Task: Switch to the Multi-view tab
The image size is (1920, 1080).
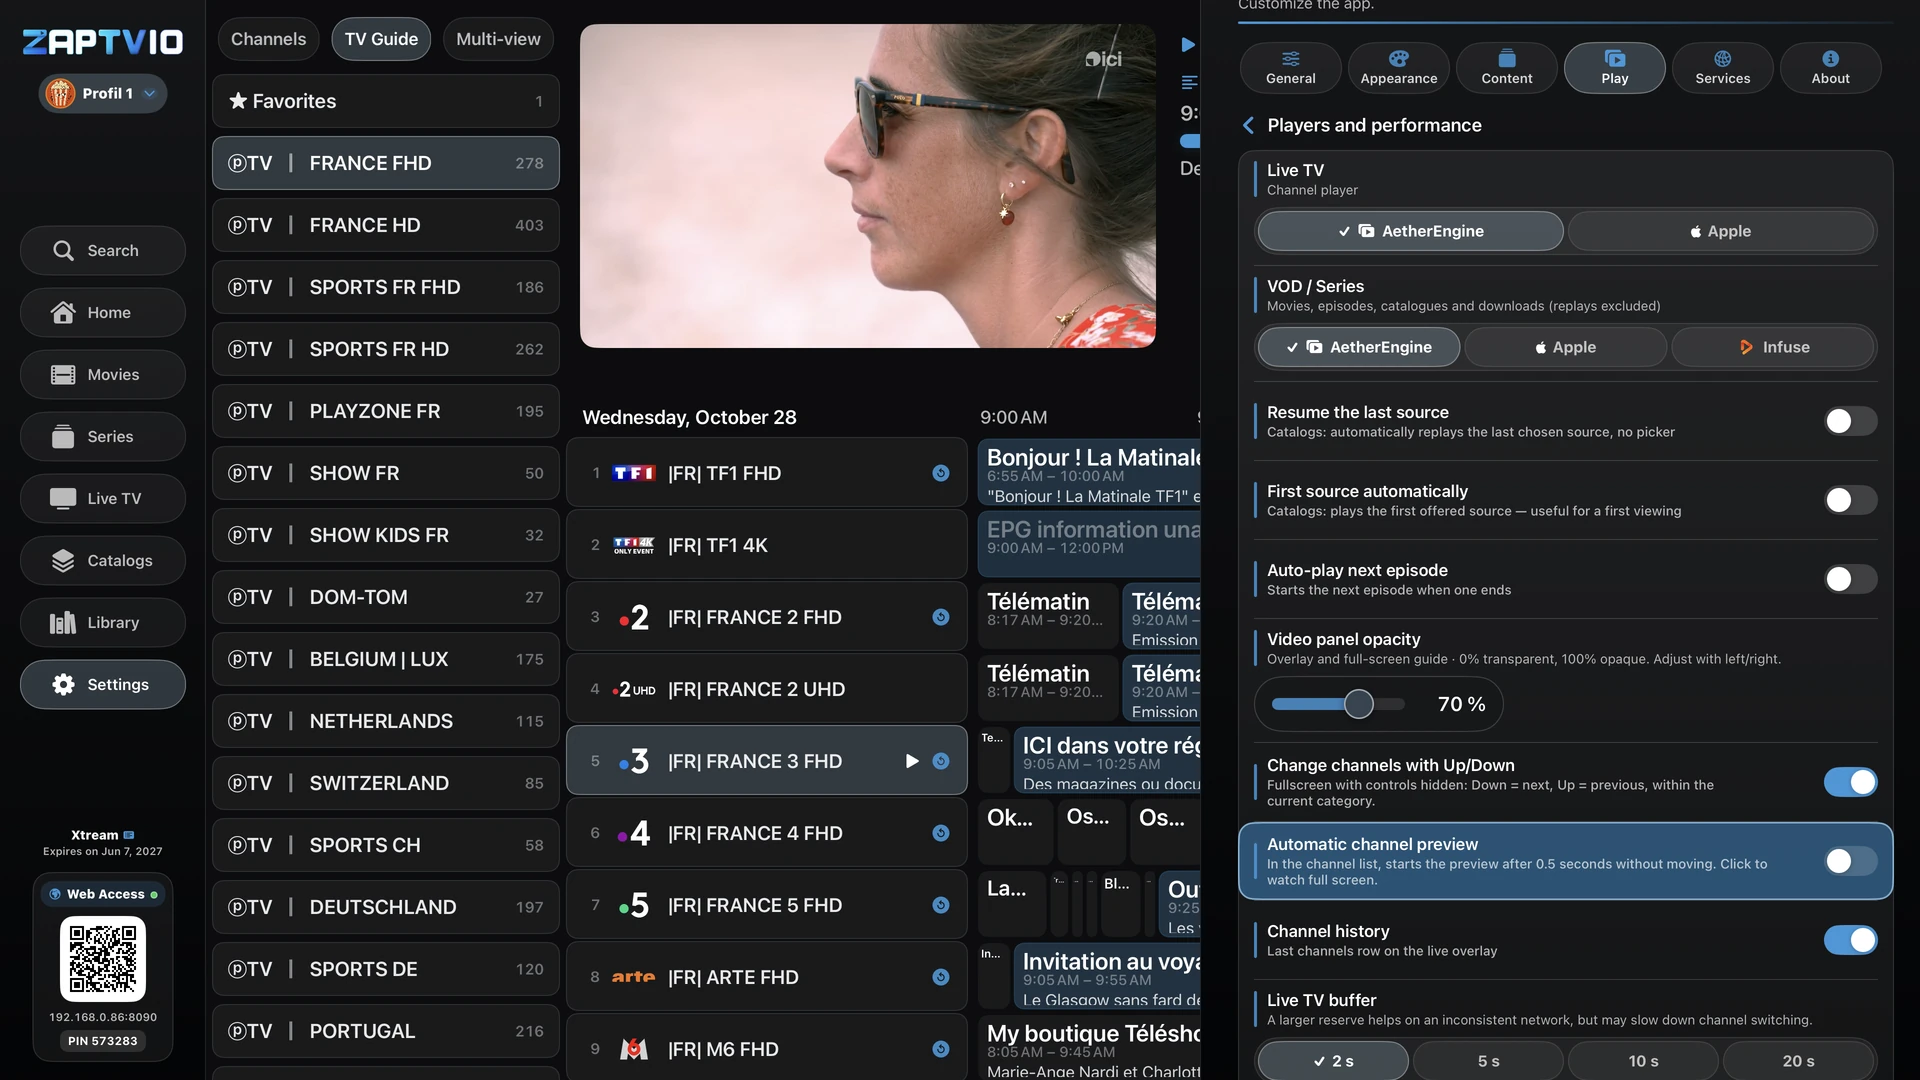Action: 498,39
